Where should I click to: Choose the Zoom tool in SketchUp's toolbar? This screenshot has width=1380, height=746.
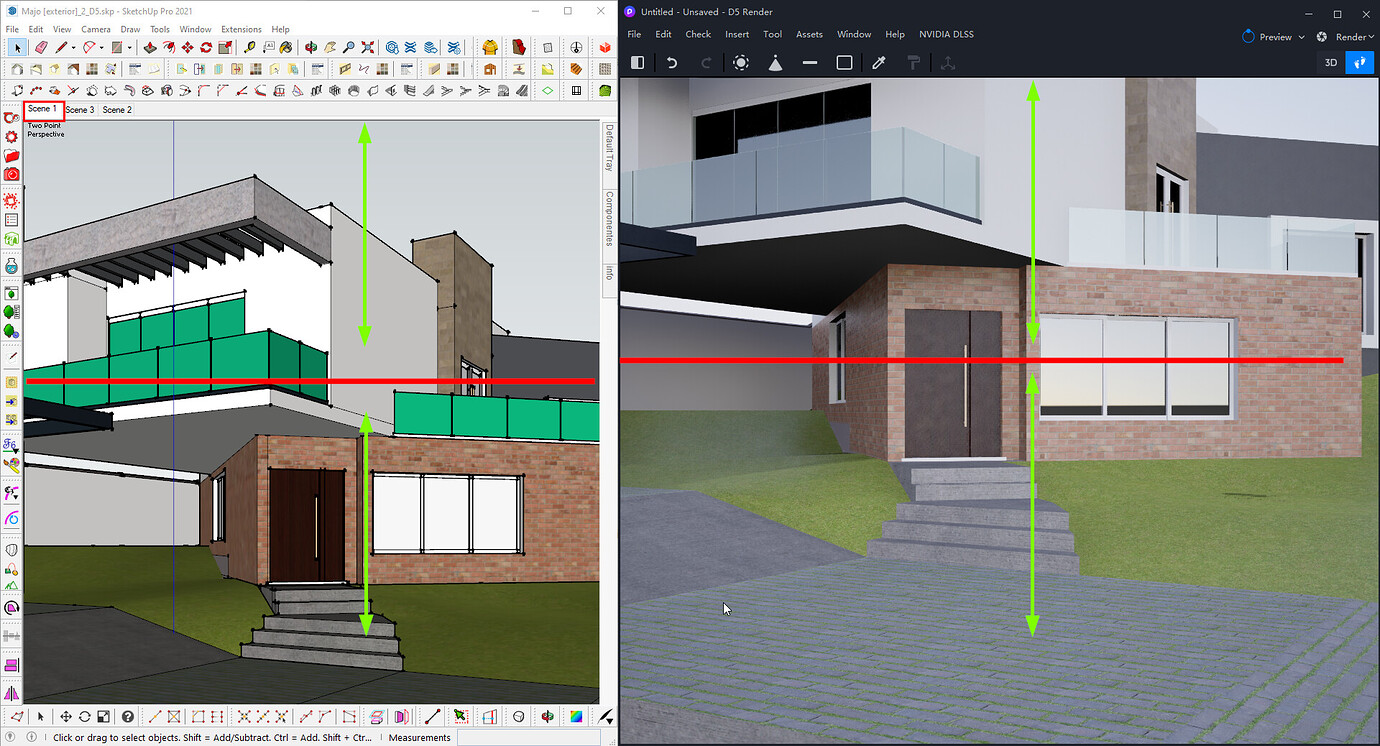point(349,47)
